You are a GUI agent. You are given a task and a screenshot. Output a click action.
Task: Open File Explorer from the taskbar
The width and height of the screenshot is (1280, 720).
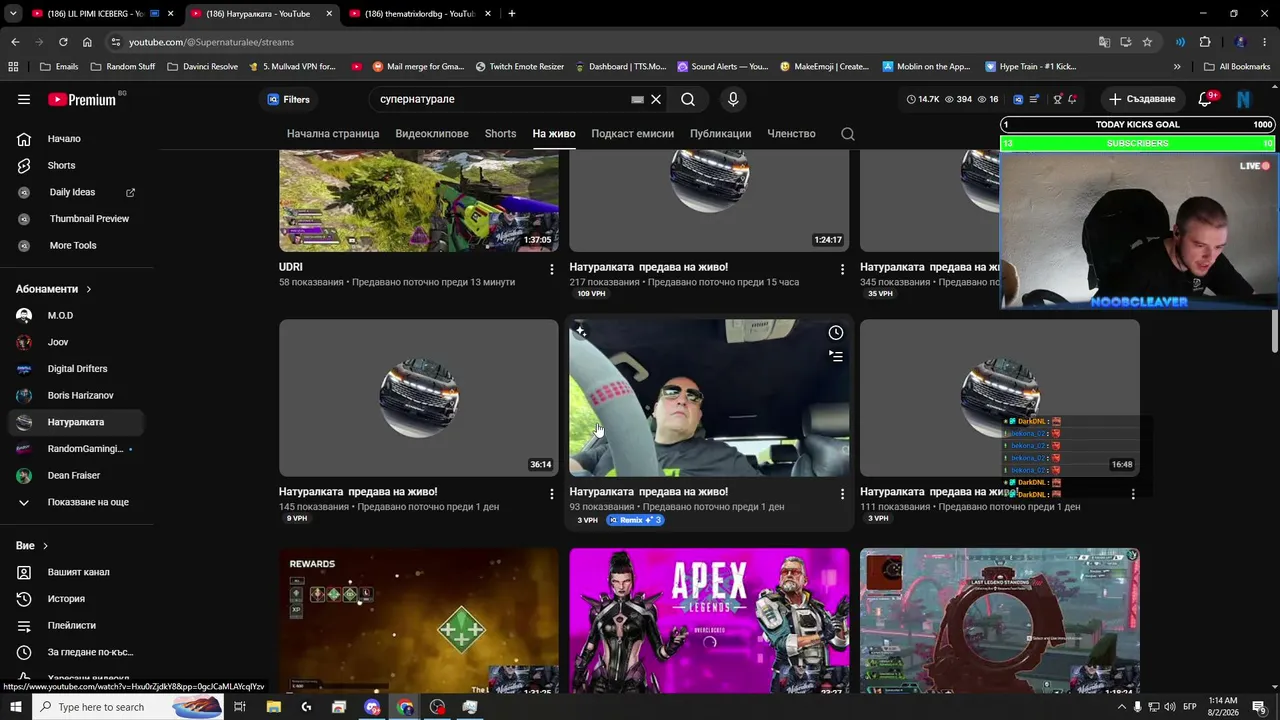pyautogui.click(x=274, y=707)
